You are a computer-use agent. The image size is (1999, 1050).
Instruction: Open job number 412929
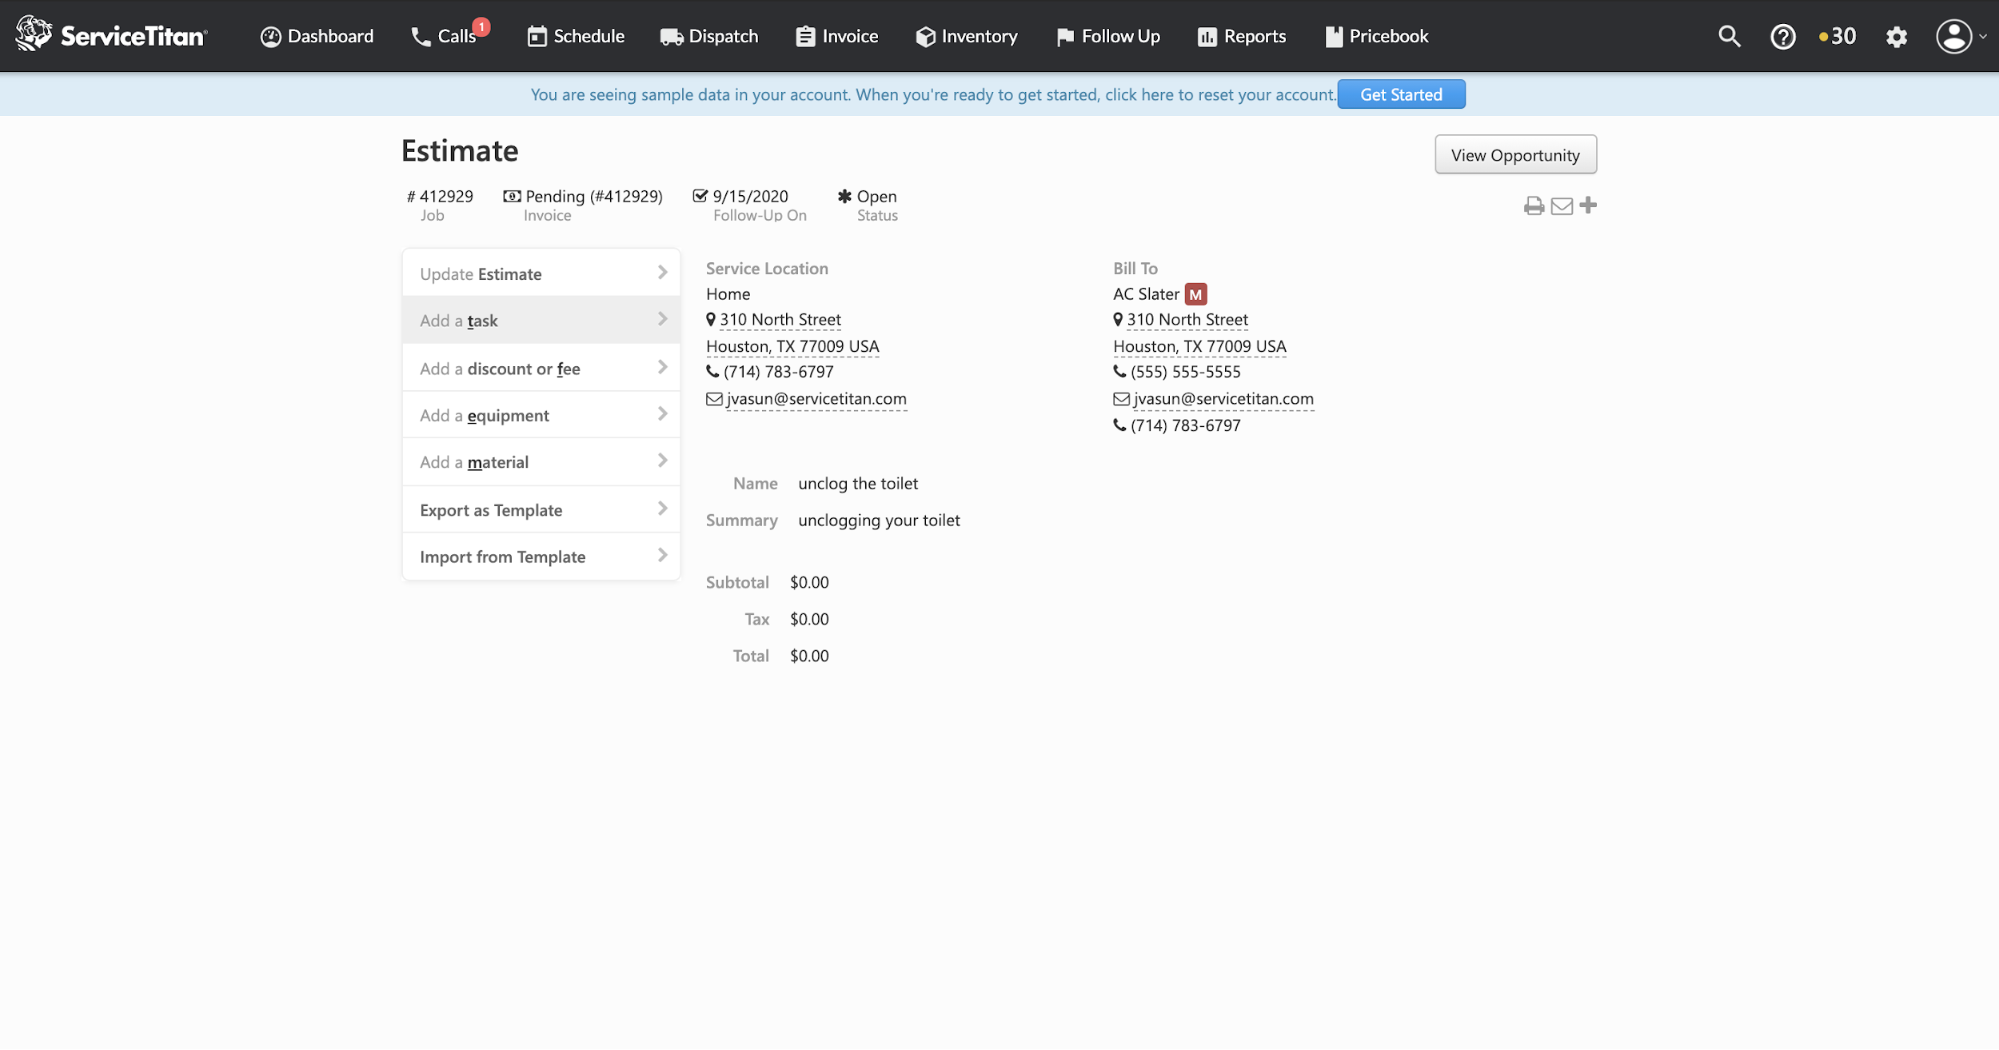(440, 196)
